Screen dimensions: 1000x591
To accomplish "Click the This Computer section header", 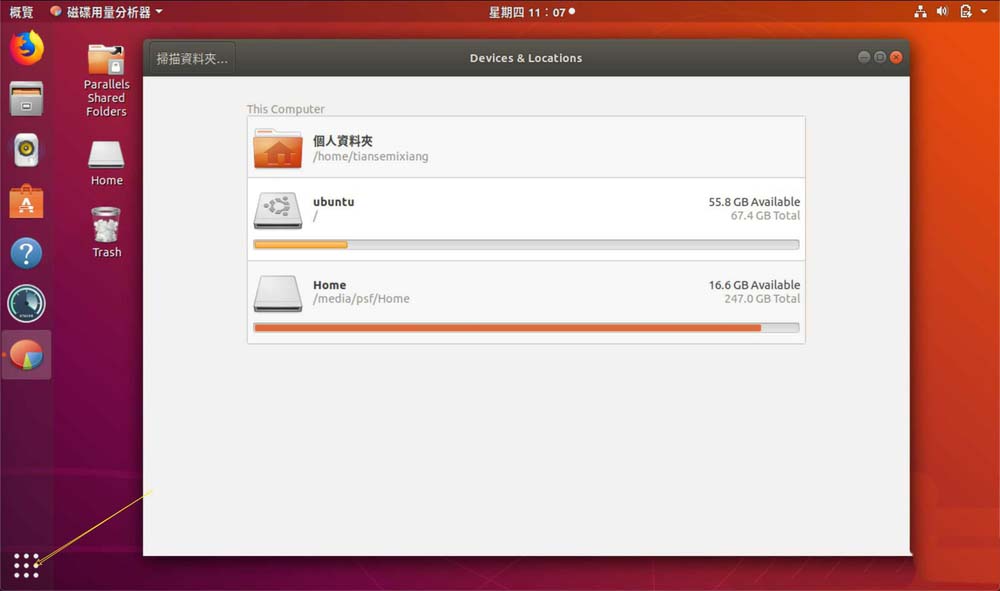I will 286,109.
